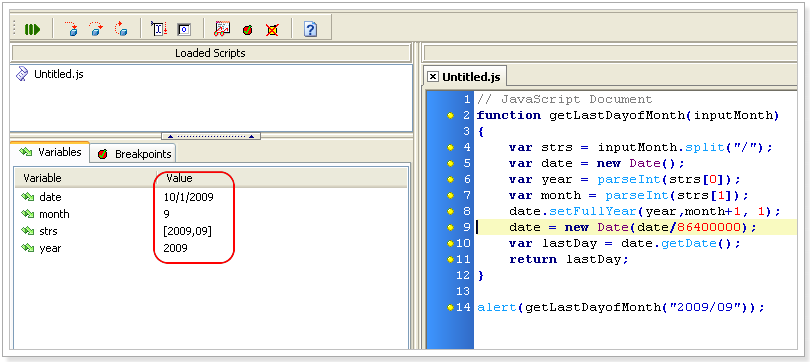Toggle breakpoint marker on line 14
Image resolution: width=812 pixels, height=364 pixels.
coord(451,308)
